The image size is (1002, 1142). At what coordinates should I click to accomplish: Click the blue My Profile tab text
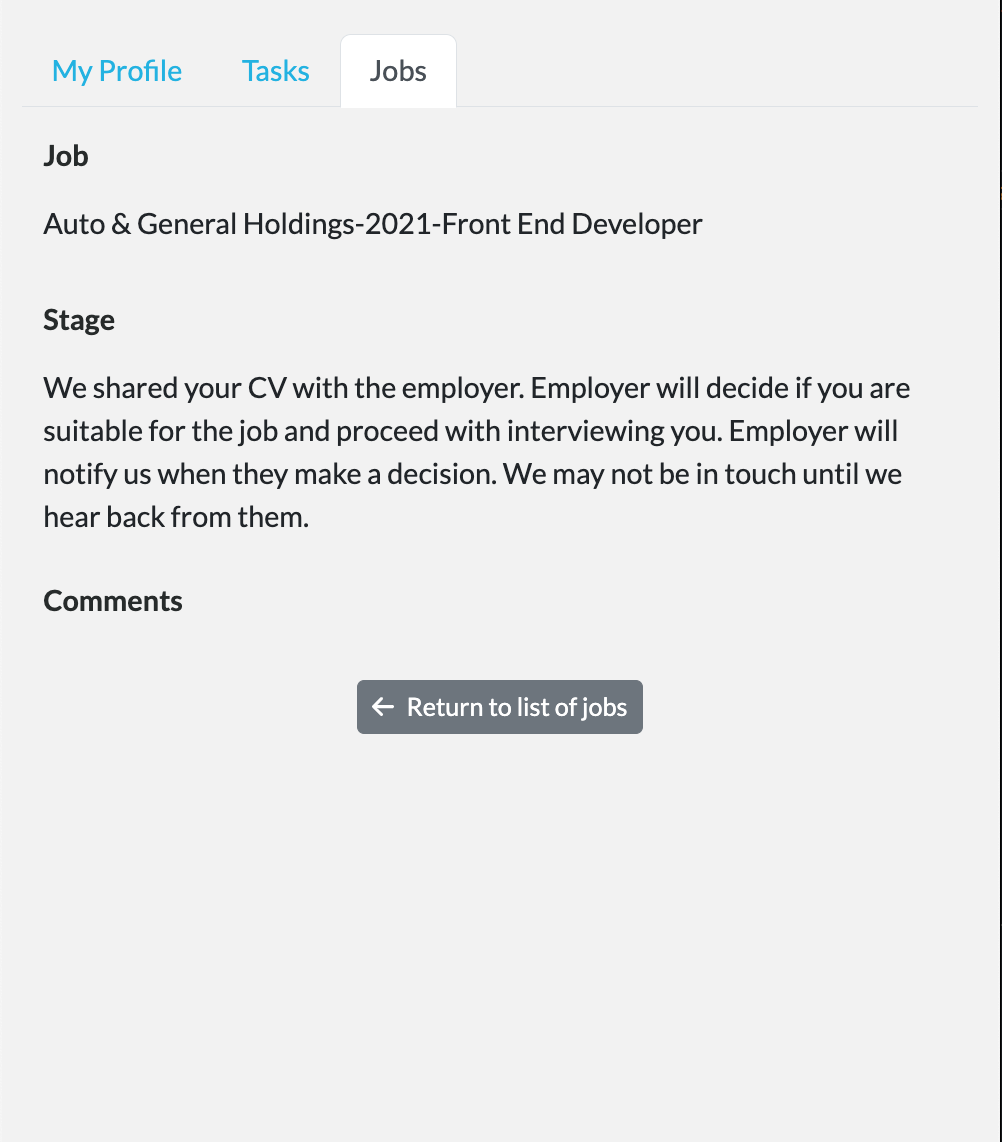tap(116, 70)
